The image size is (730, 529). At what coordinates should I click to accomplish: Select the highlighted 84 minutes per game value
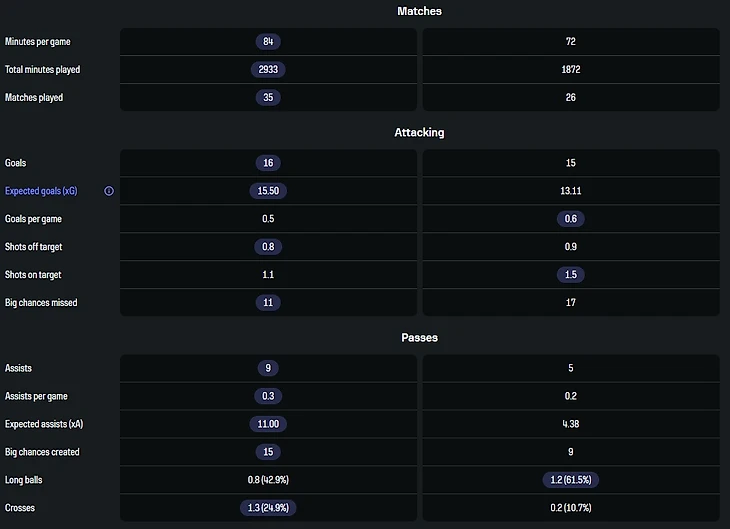[268, 42]
